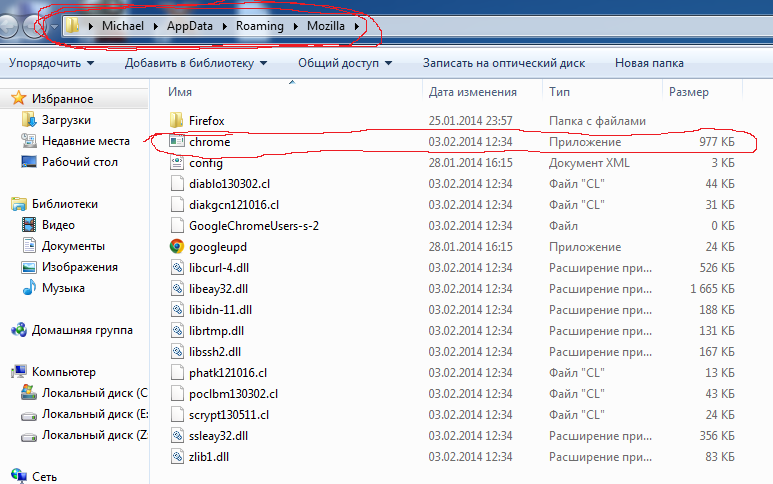Click the 1 665 КБ size value
This screenshot has height=484, width=773.
coord(712,289)
